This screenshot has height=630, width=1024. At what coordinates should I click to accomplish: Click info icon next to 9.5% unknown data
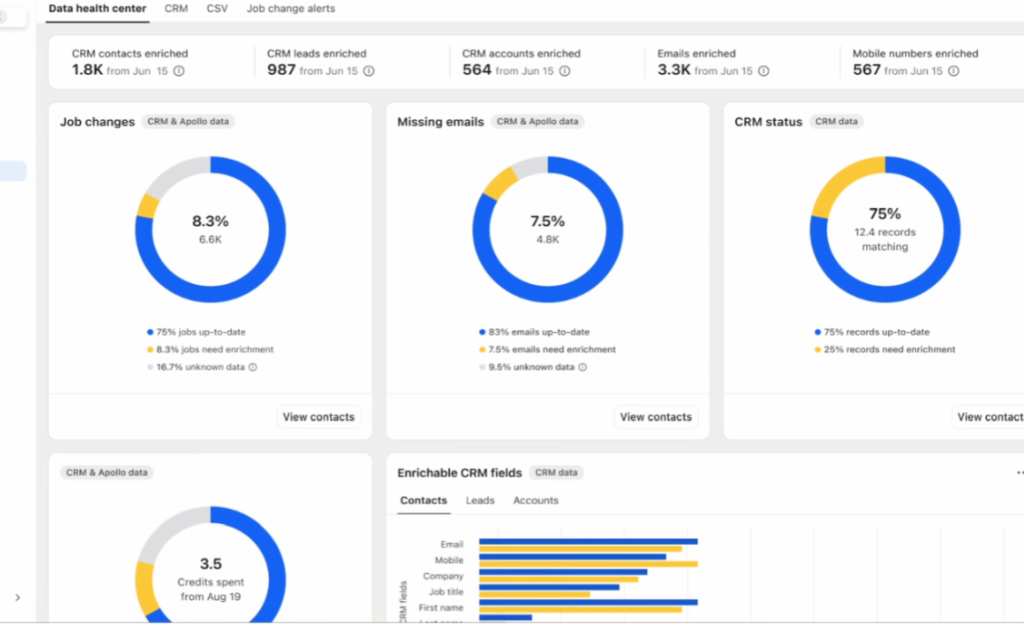point(582,367)
